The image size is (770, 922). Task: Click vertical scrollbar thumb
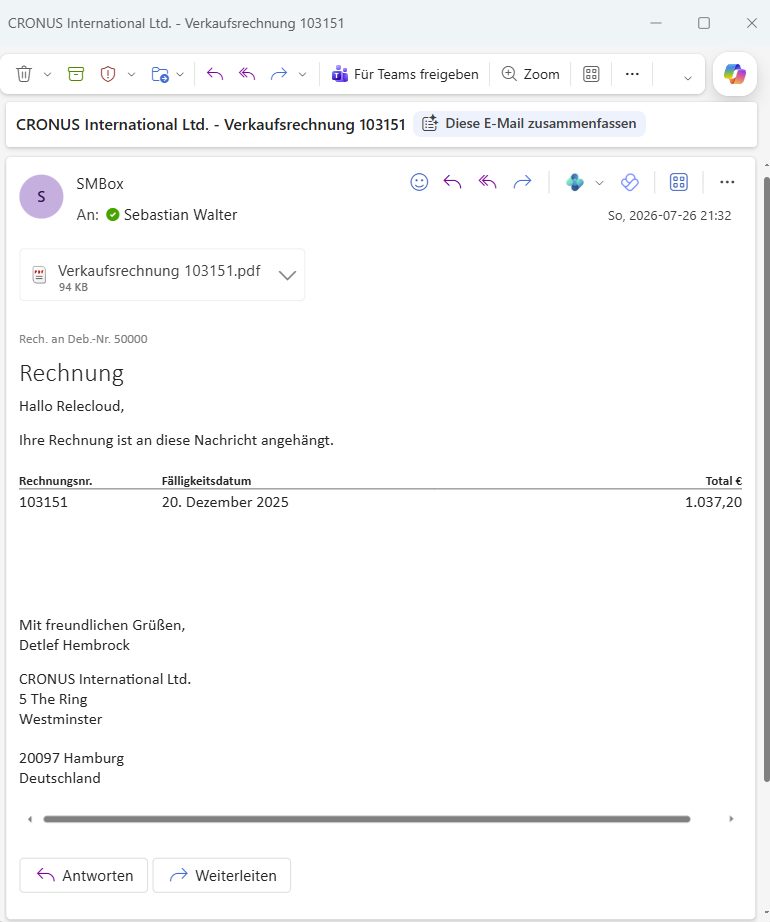(766, 479)
